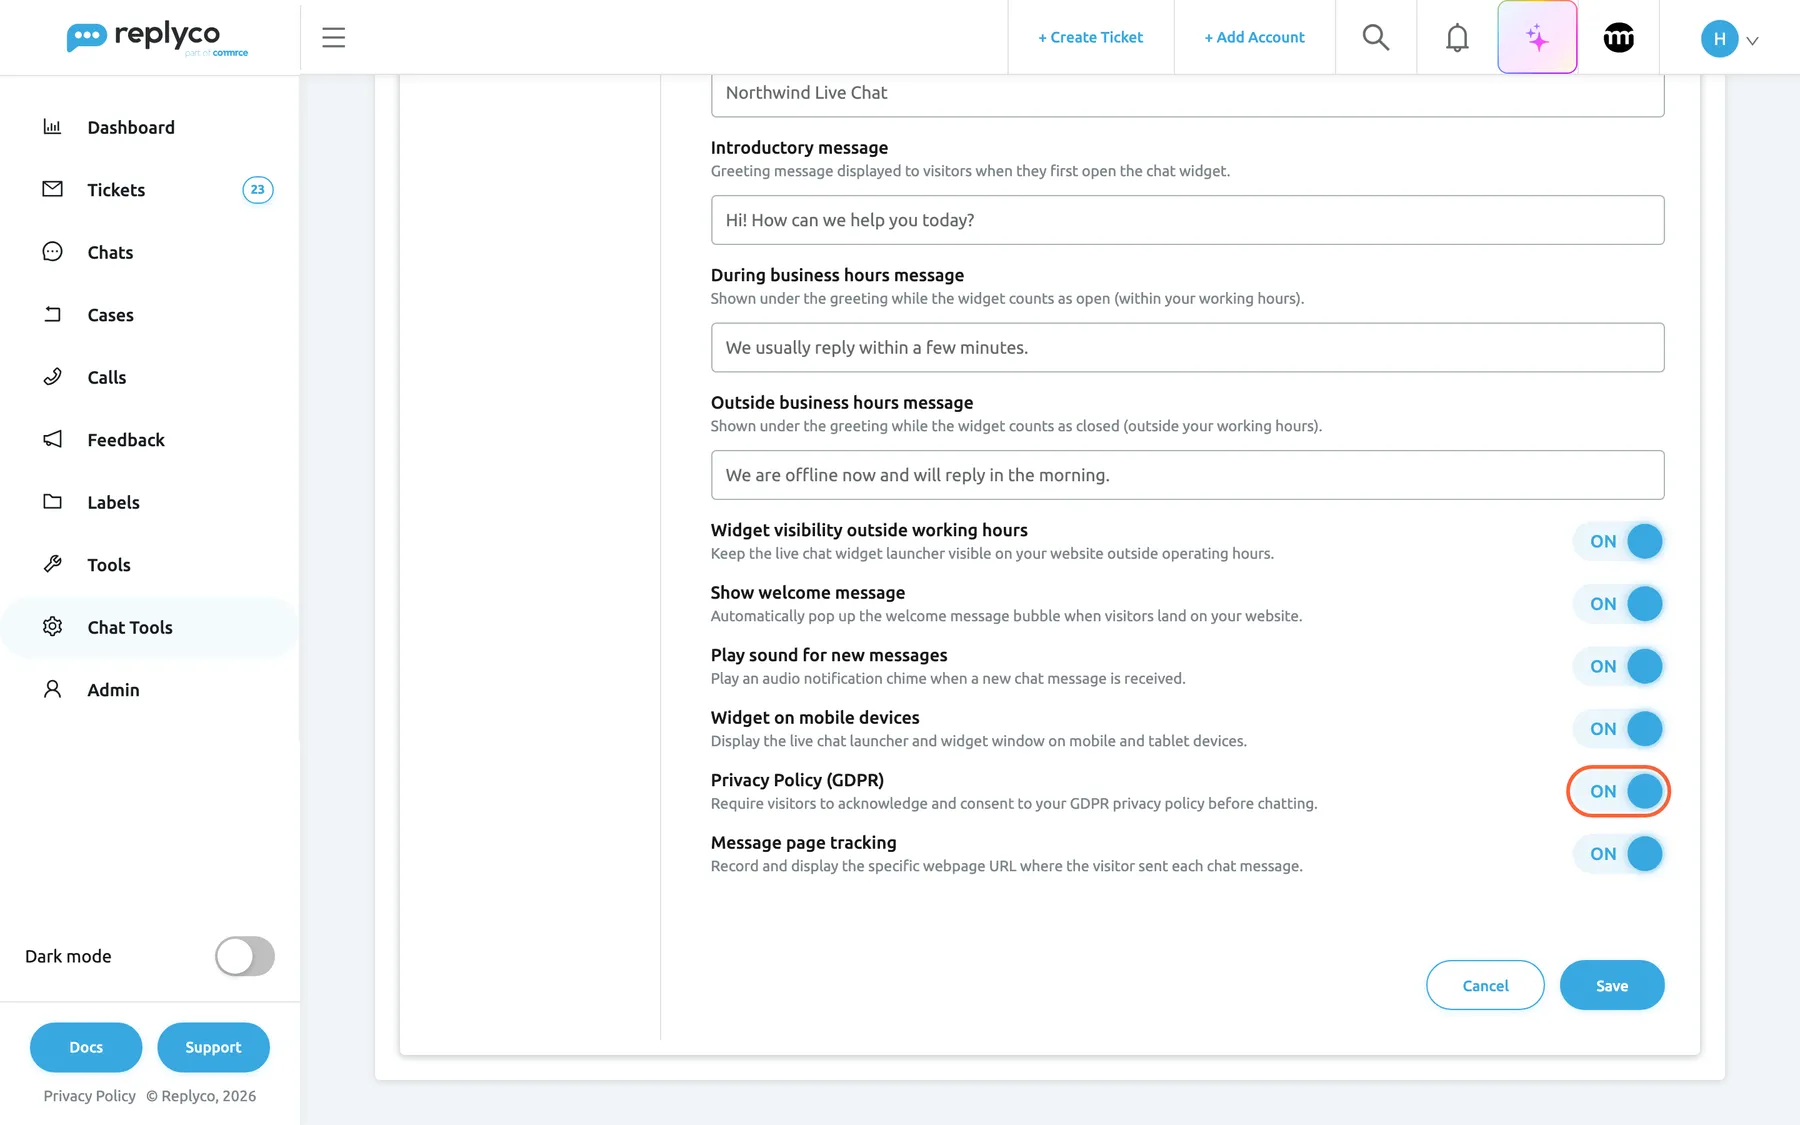1800x1125 pixels.
Task: Enable Dark mode switch
Action: coord(245,956)
